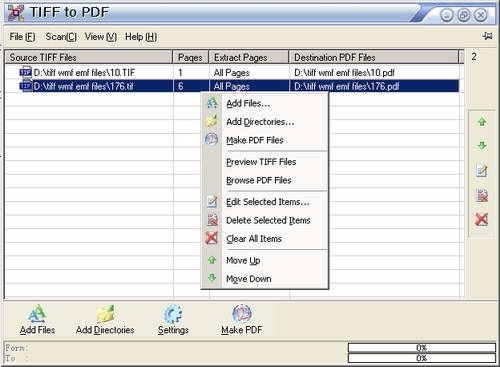Click All Pages cell for 10.TIF row
The image size is (500, 367).
232,72
